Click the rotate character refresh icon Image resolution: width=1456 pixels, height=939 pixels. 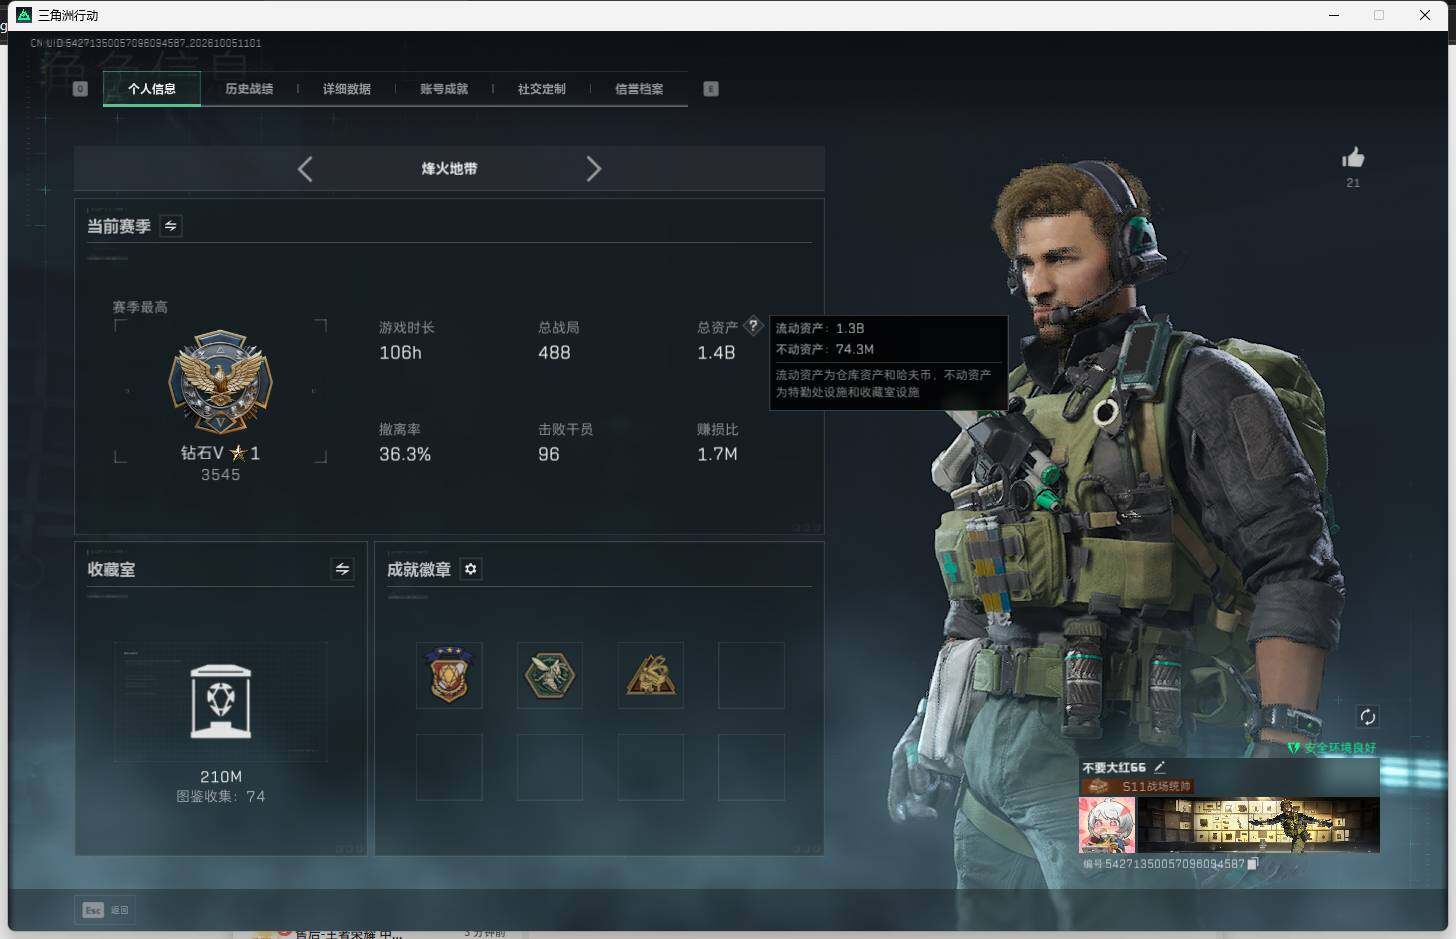tap(1368, 717)
